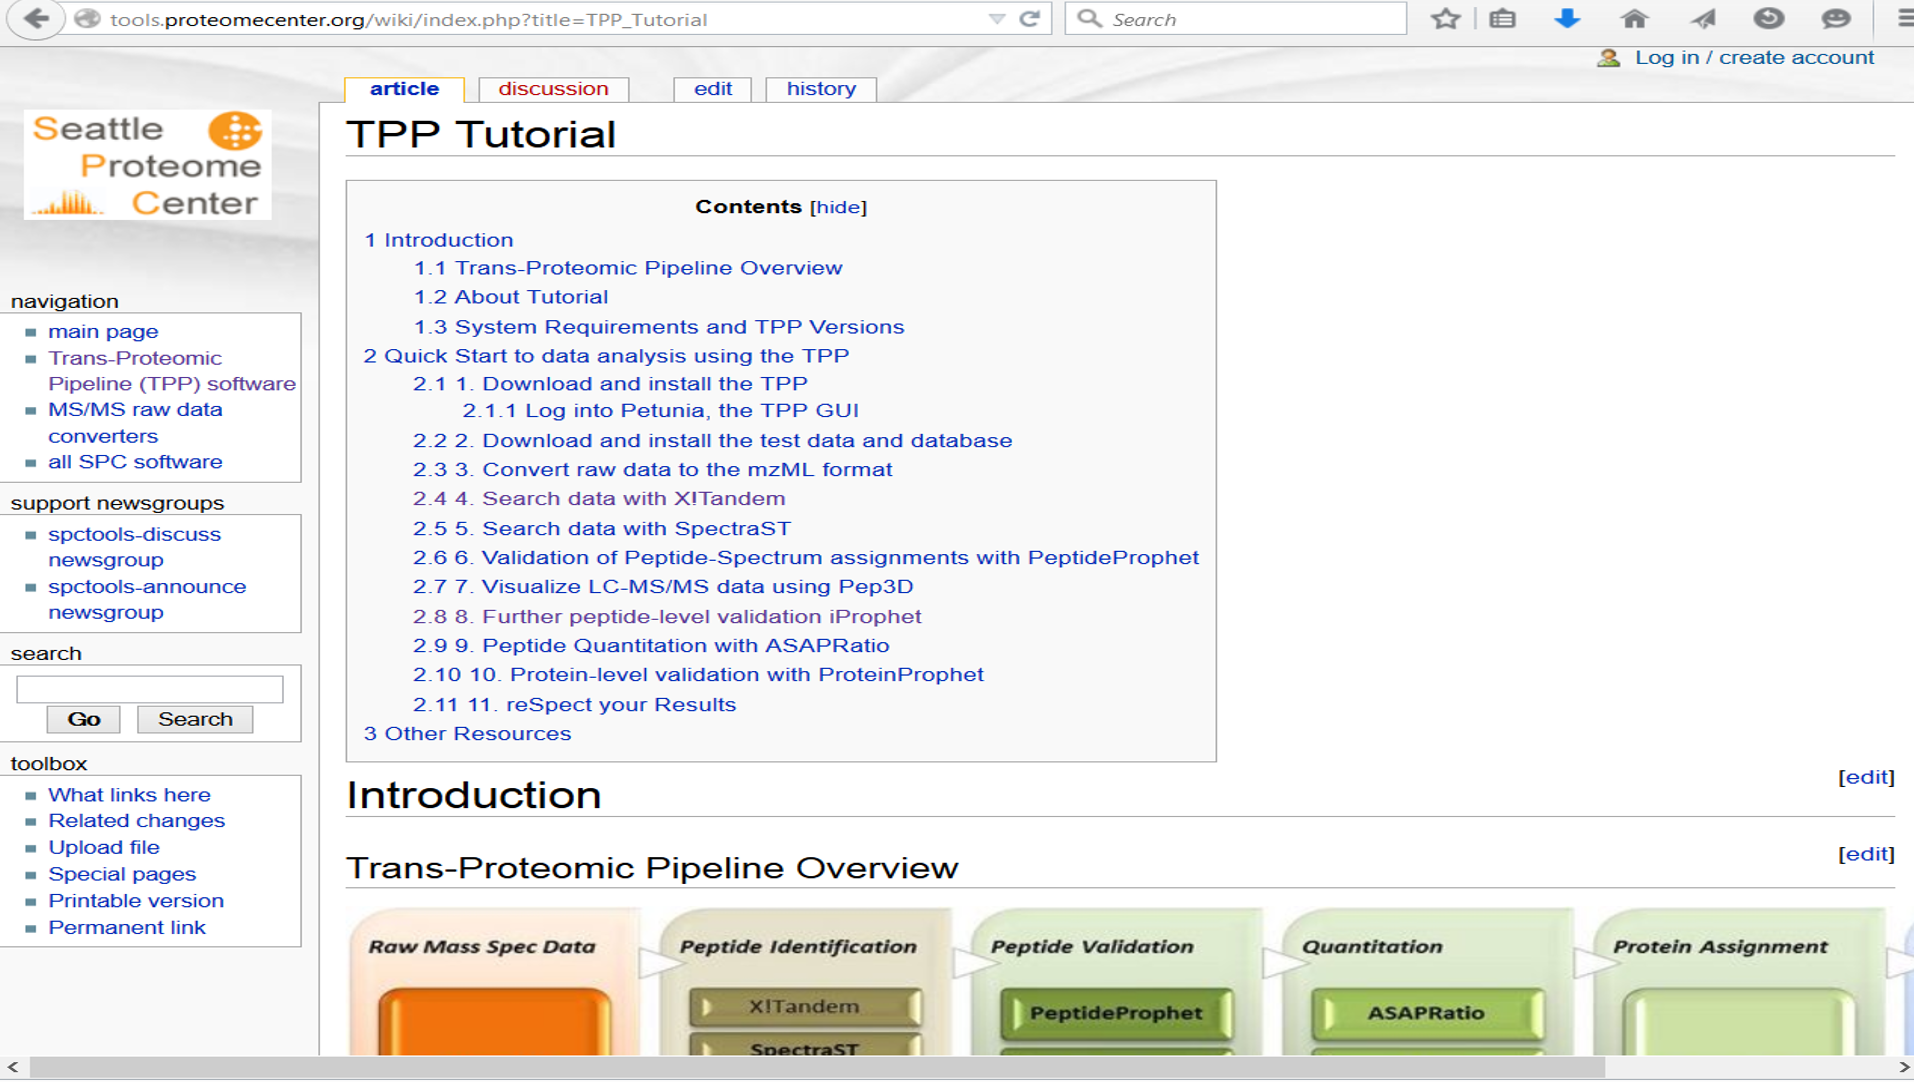Open Log in / create account link
The height and width of the screenshot is (1082, 1914).
1754,58
